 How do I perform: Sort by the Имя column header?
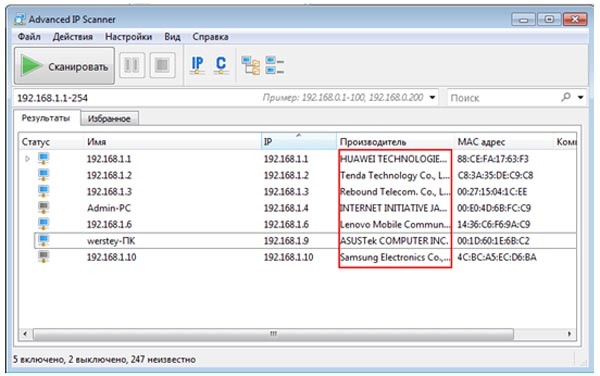172,142
